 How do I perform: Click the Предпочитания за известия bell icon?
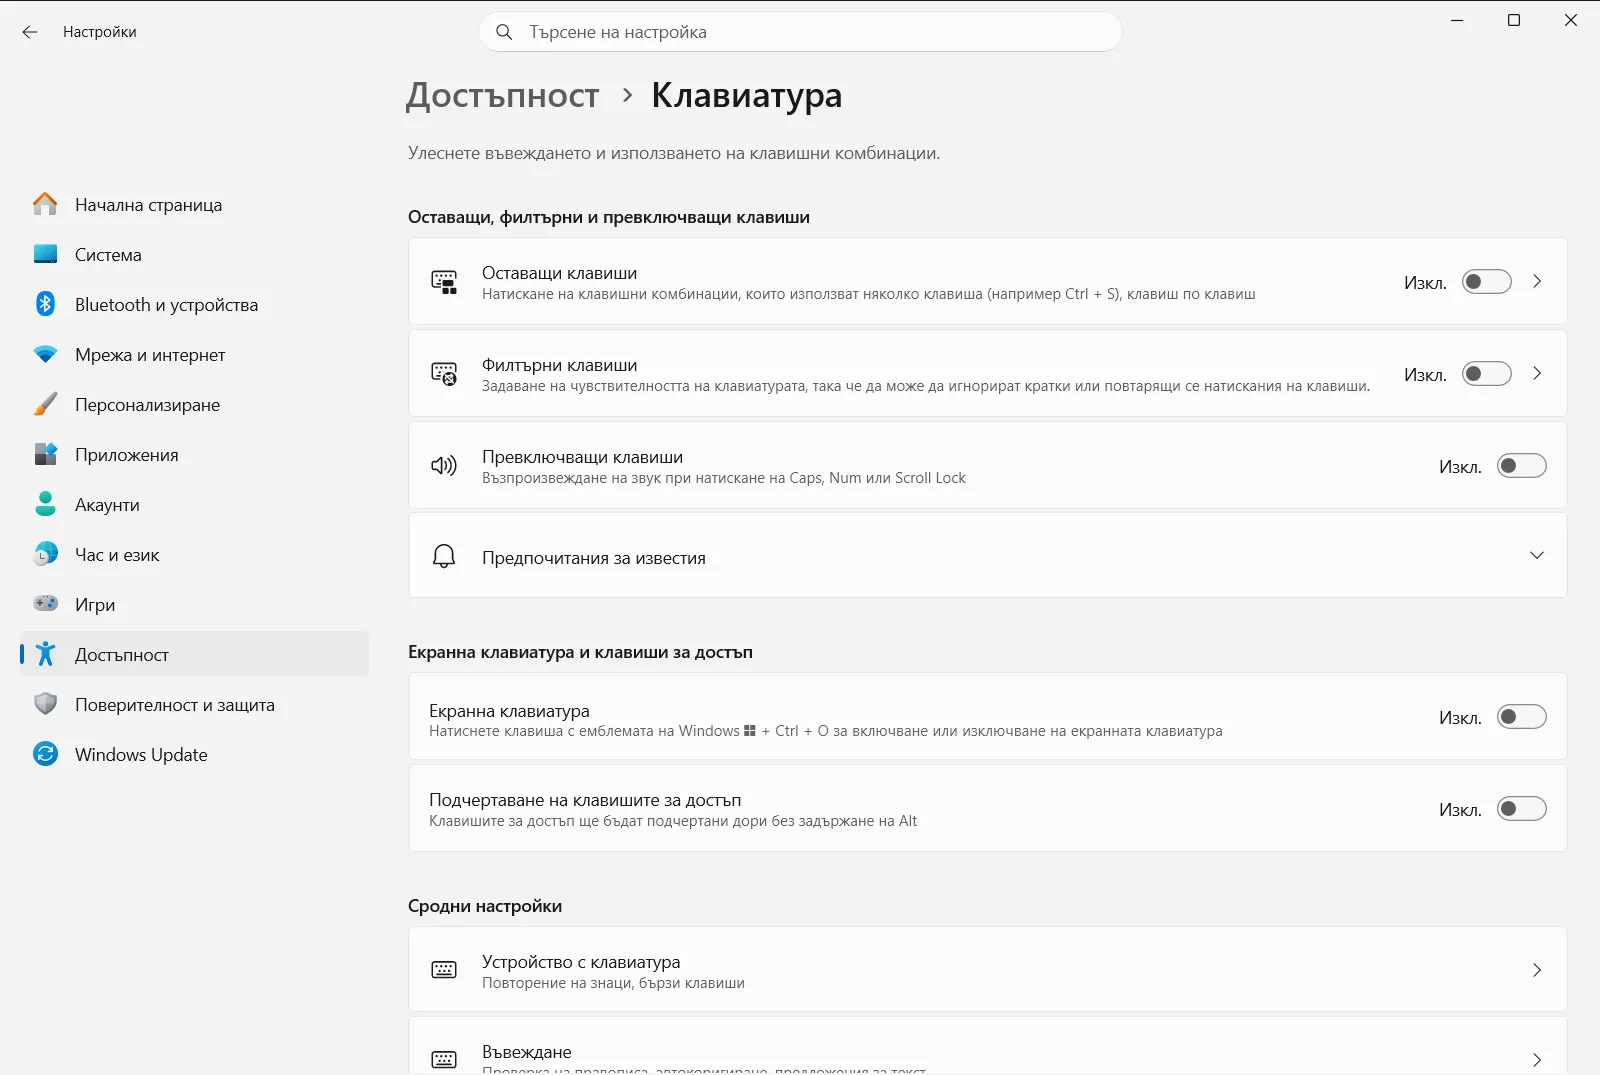[444, 556]
